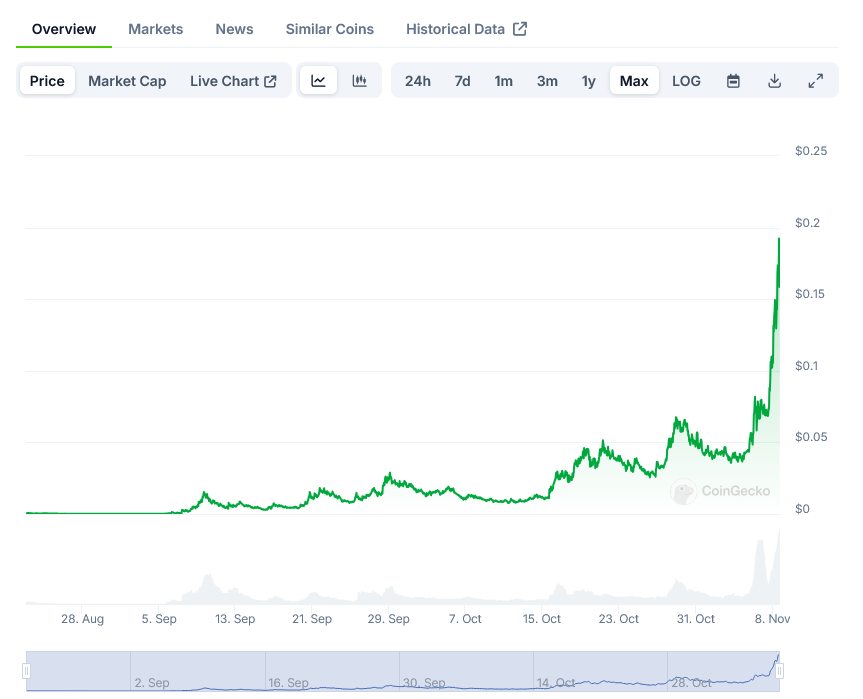Screen dimensions: 863x699
Task: Switch to line chart view icon
Action: pos(318,81)
